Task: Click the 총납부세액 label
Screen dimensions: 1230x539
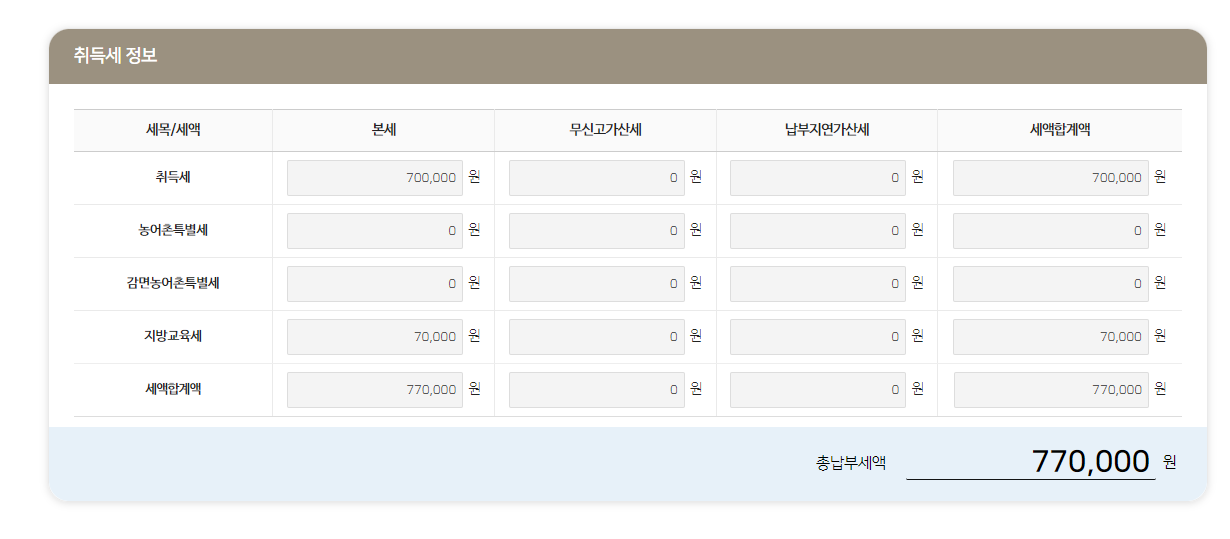Action: tap(851, 463)
